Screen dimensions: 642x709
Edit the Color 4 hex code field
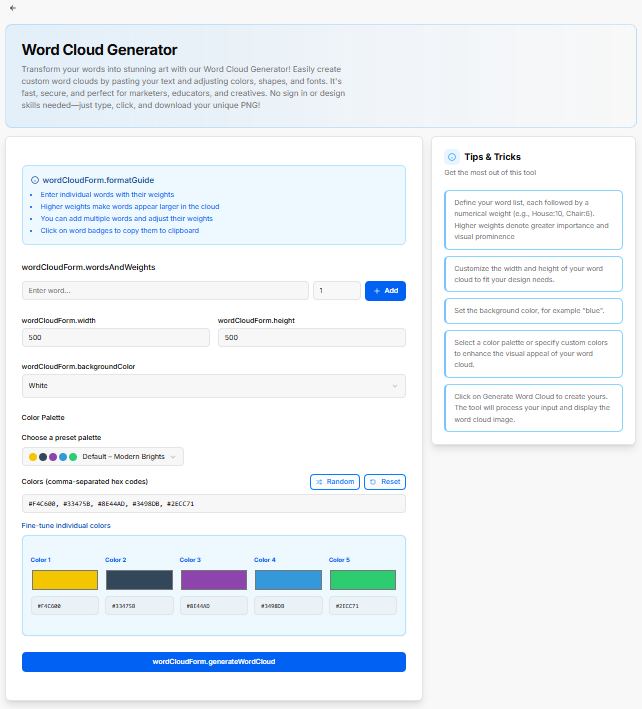(x=288, y=606)
